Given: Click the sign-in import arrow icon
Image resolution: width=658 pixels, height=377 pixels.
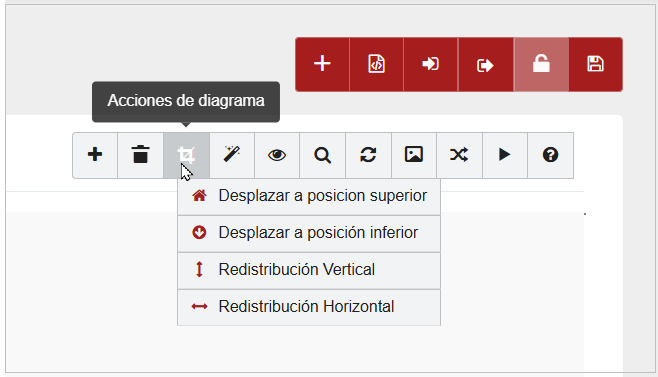Looking at the screenshot, I should pyautogui.click(x=431, y=64).
